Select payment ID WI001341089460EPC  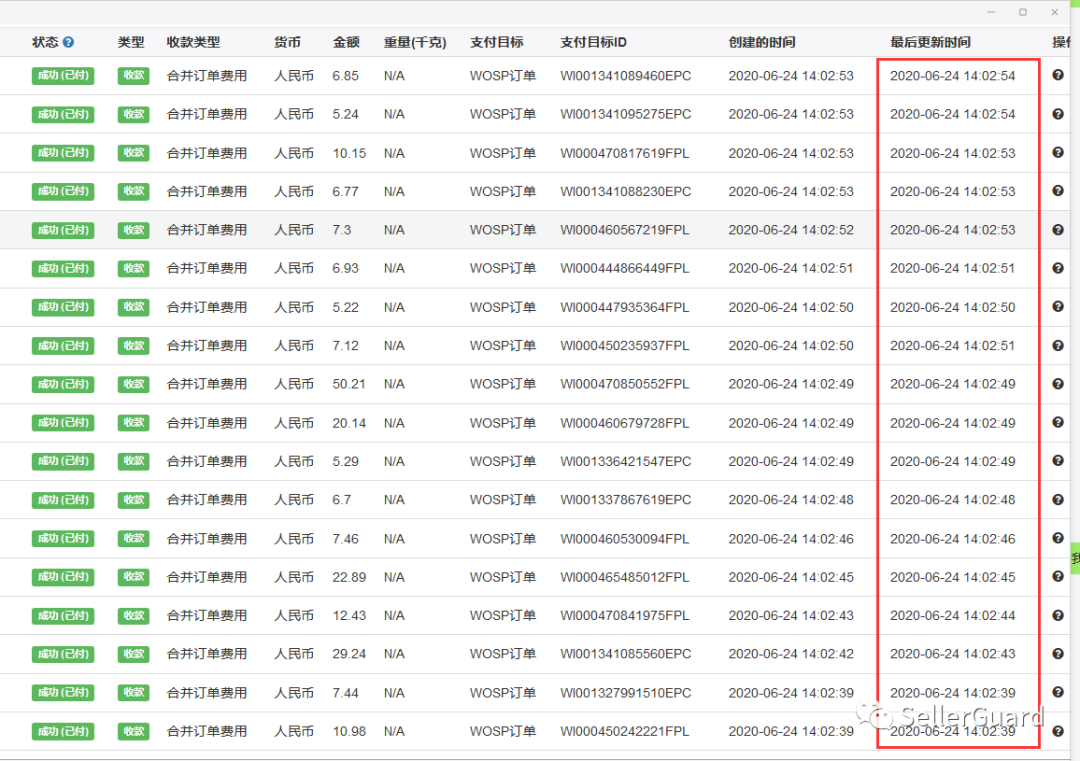coord(625,76)
